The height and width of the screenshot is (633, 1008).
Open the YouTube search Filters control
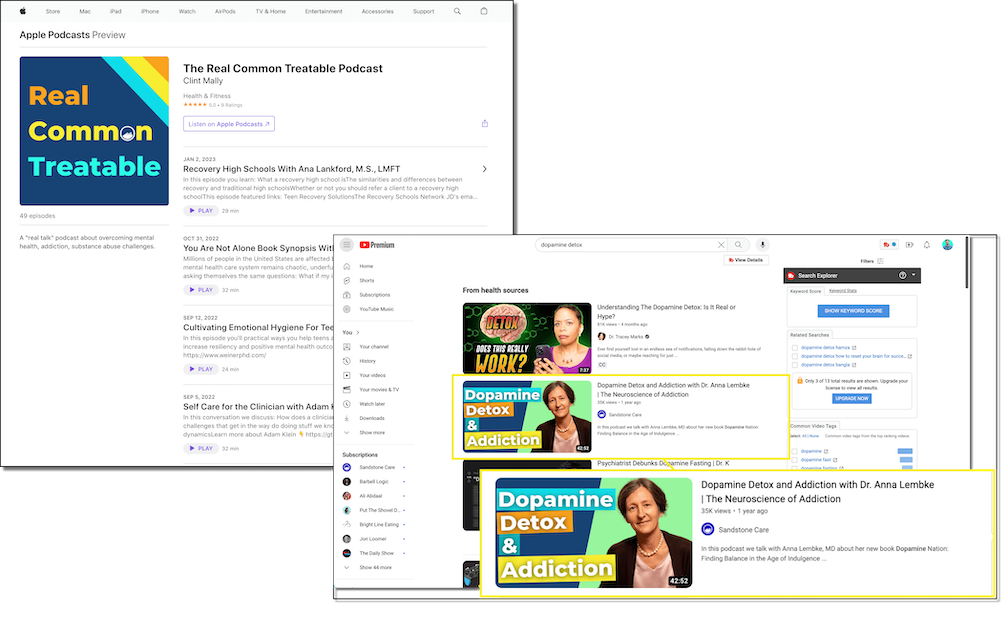click(x=872, y=261)
